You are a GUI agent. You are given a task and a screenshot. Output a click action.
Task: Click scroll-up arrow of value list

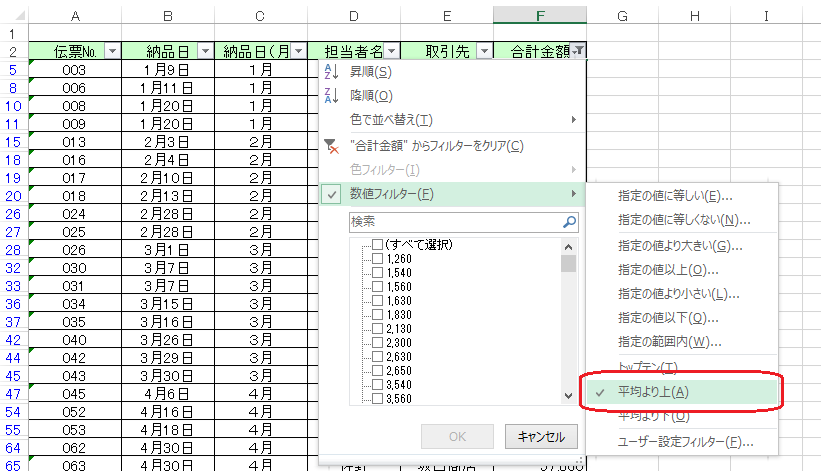[569, 246]
